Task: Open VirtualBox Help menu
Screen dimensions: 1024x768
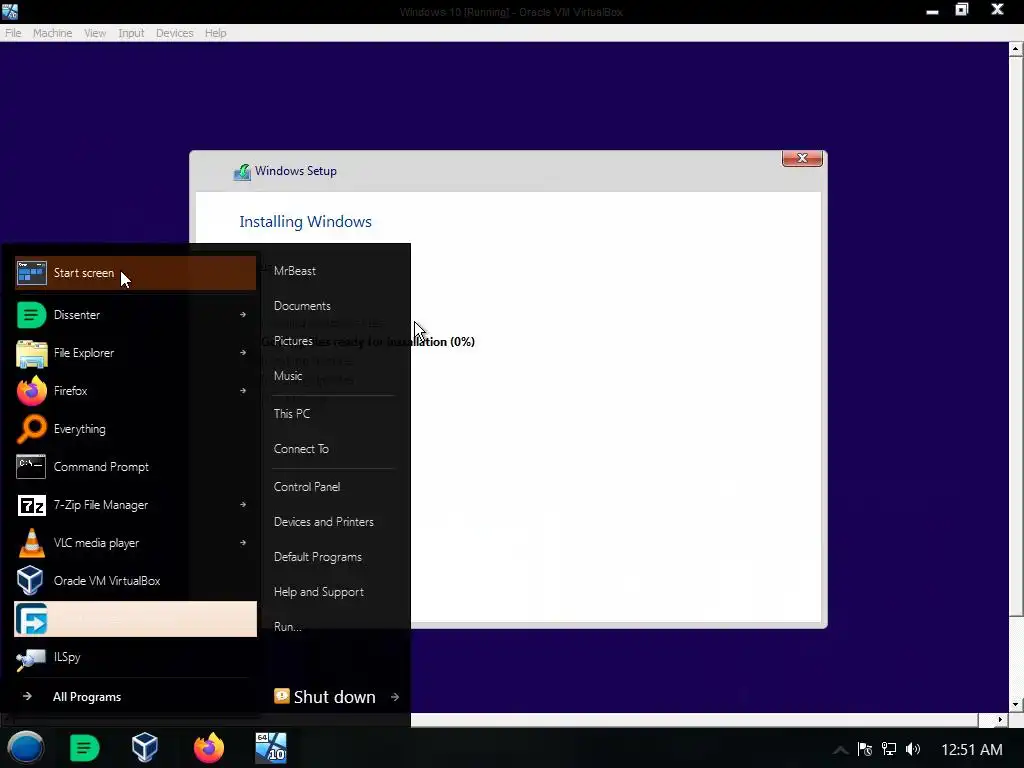Action: coord(216,33)
